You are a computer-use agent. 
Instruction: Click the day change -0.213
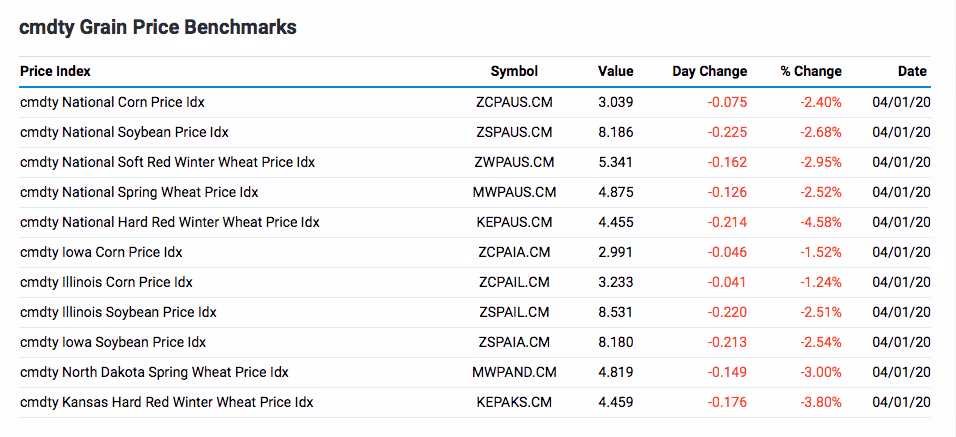pyautogui.click(x=727, y=342)
